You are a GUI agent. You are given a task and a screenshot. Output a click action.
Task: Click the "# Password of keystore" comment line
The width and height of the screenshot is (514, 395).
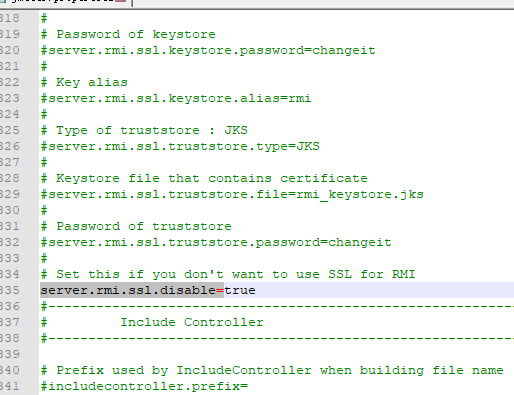128,34
